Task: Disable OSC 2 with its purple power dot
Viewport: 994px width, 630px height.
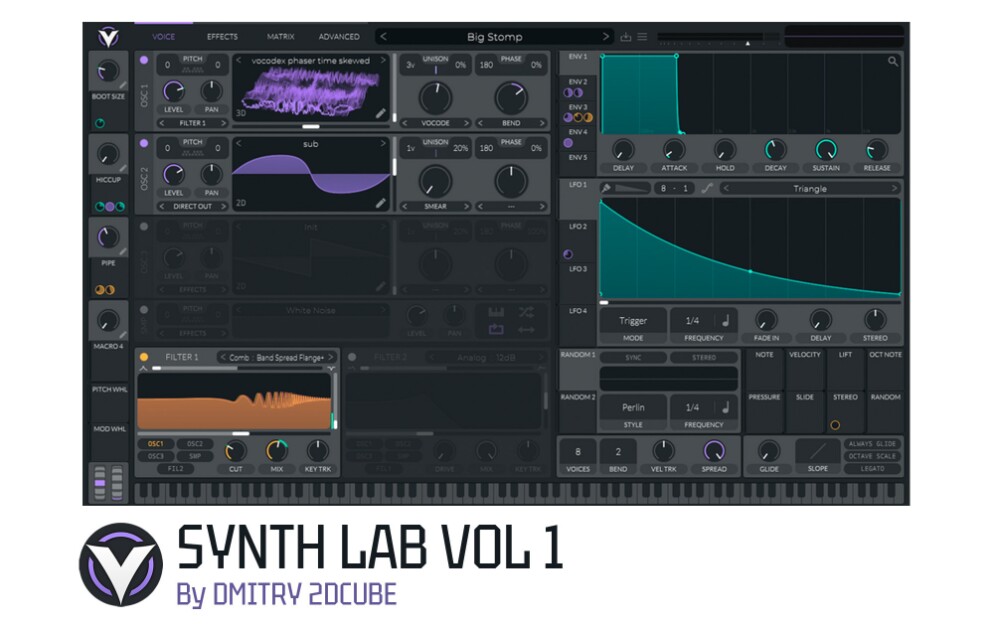Action: (x=144, y=144)
